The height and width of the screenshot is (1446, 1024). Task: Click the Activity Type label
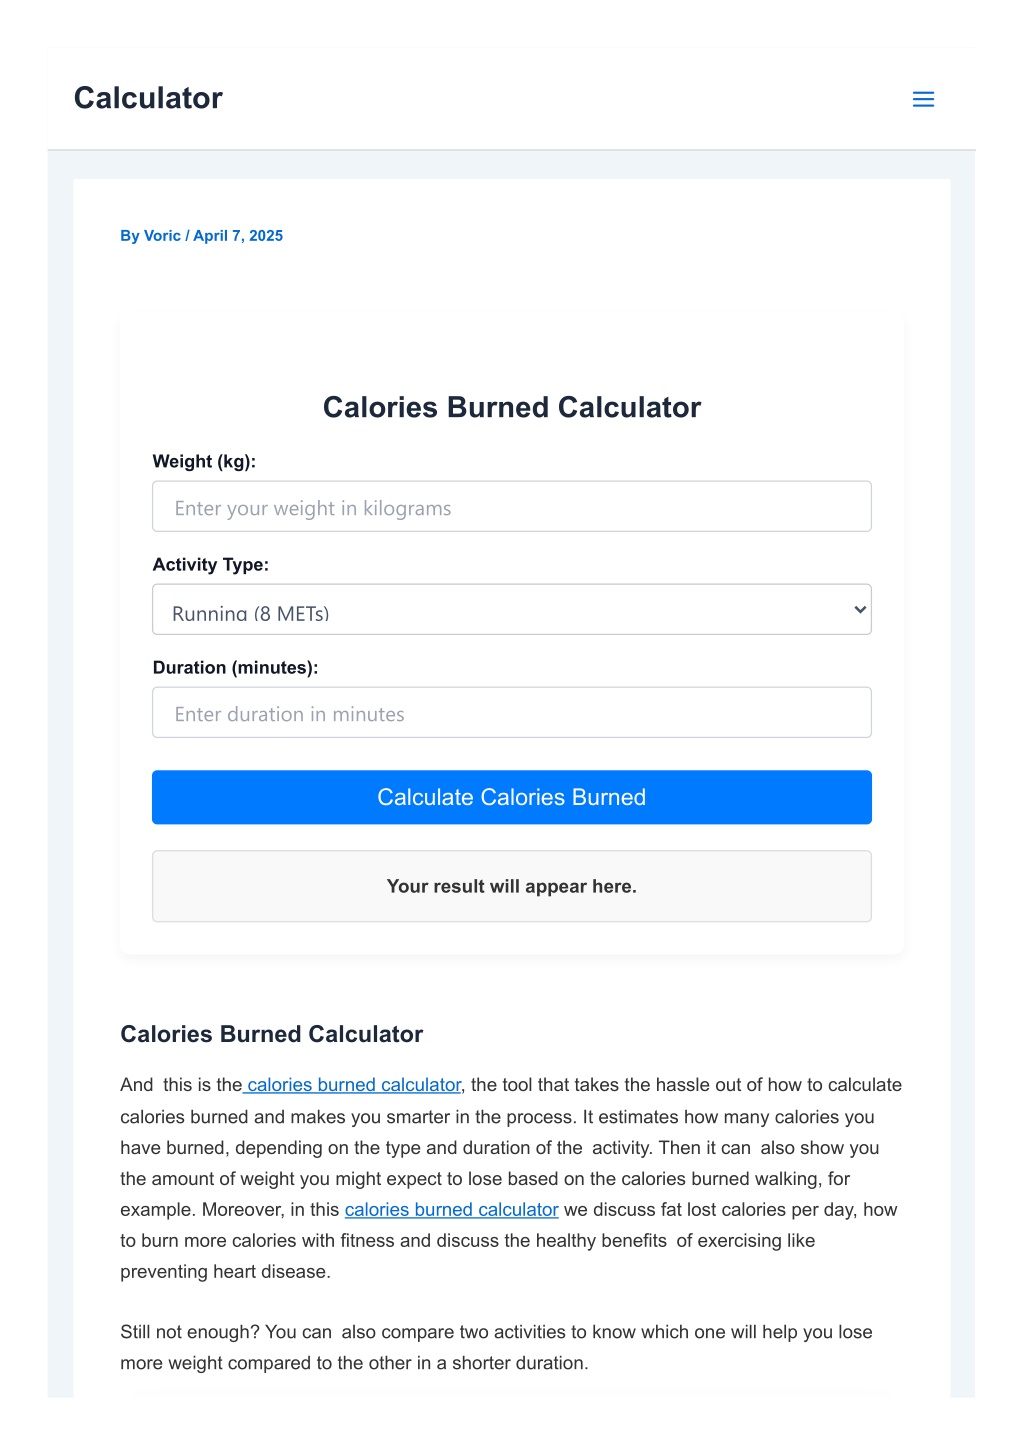pyautogui.click(x=211, y=565)
